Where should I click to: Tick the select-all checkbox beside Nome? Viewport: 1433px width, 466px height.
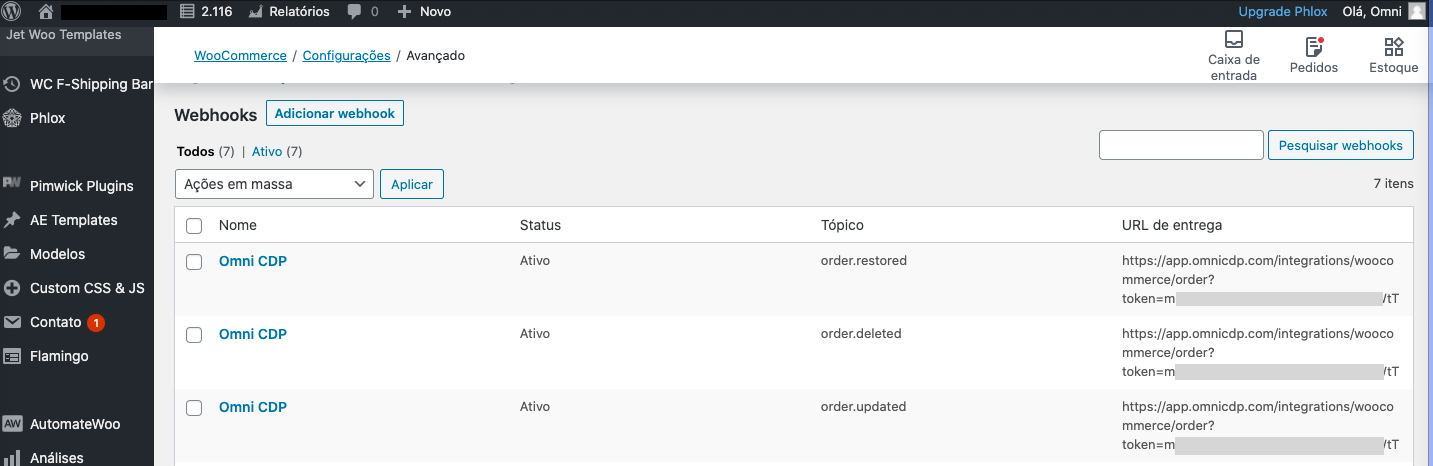194,226
